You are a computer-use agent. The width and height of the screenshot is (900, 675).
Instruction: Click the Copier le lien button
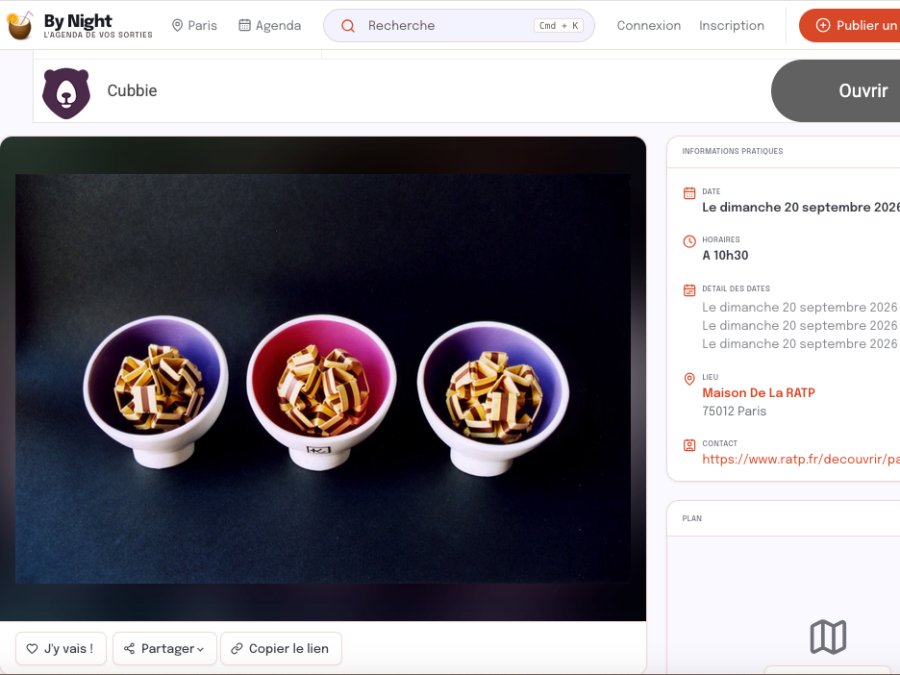click(x=281, y=649)
